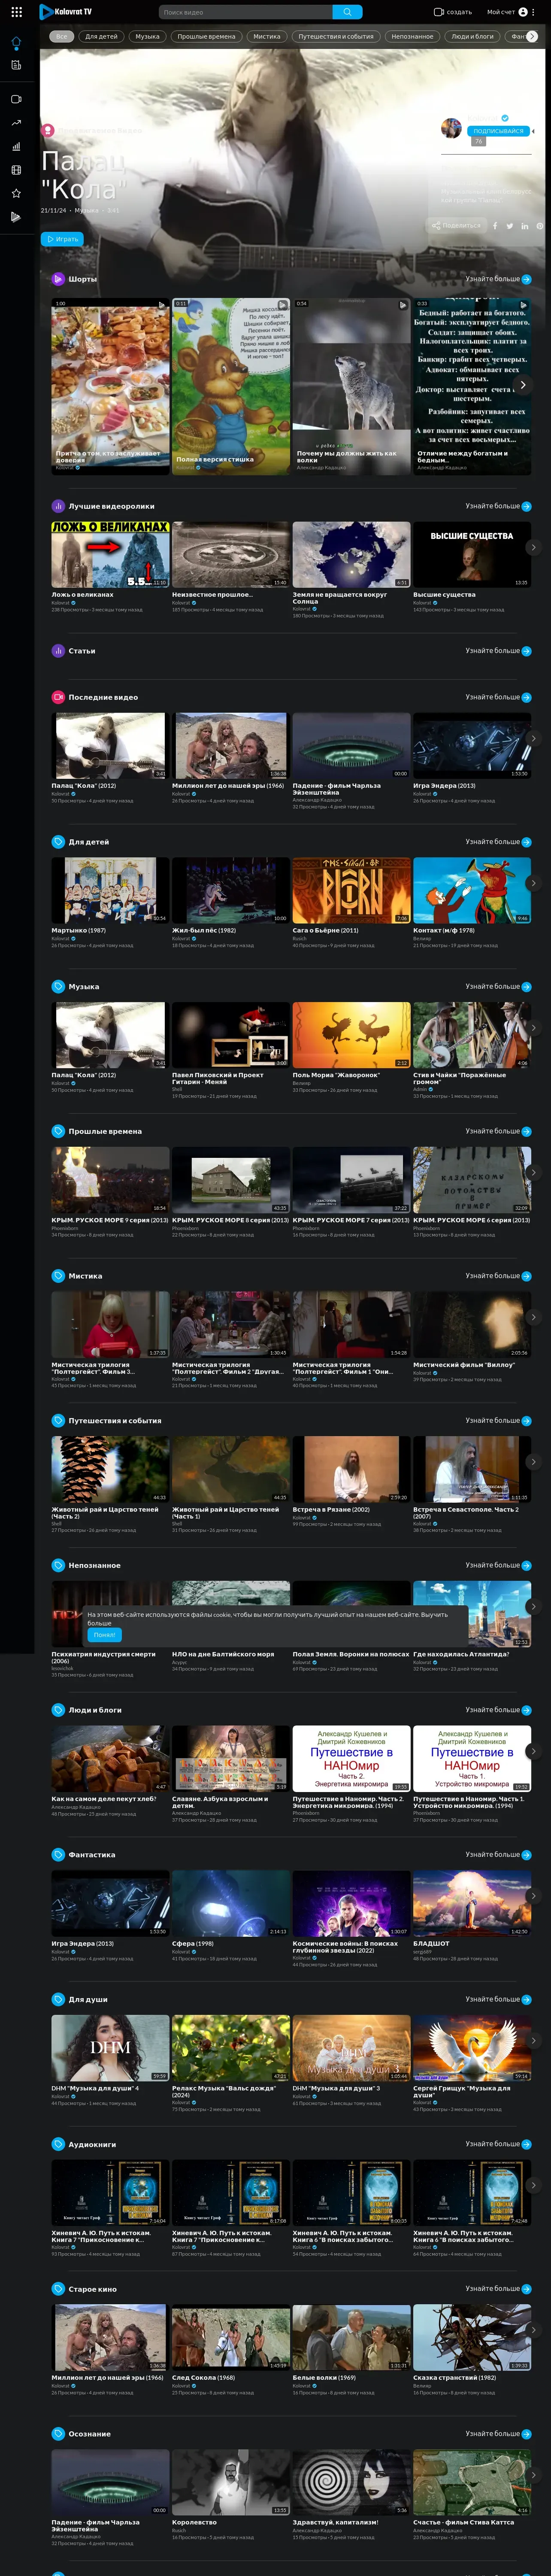This screenshot has width=551, height=2576.
Task: Open the trending arrow icon in sidebar
Action: click(16, 122)
